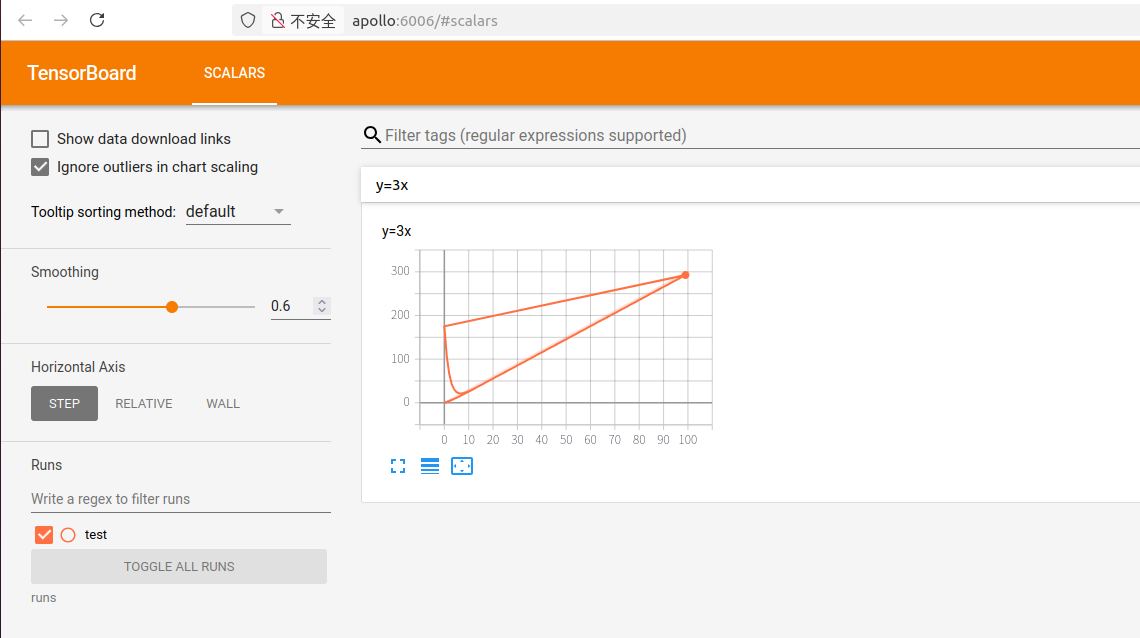Viewport: 1140px width, 638px height.
Task: Collapse the y=3x category header
Action: 750,185
